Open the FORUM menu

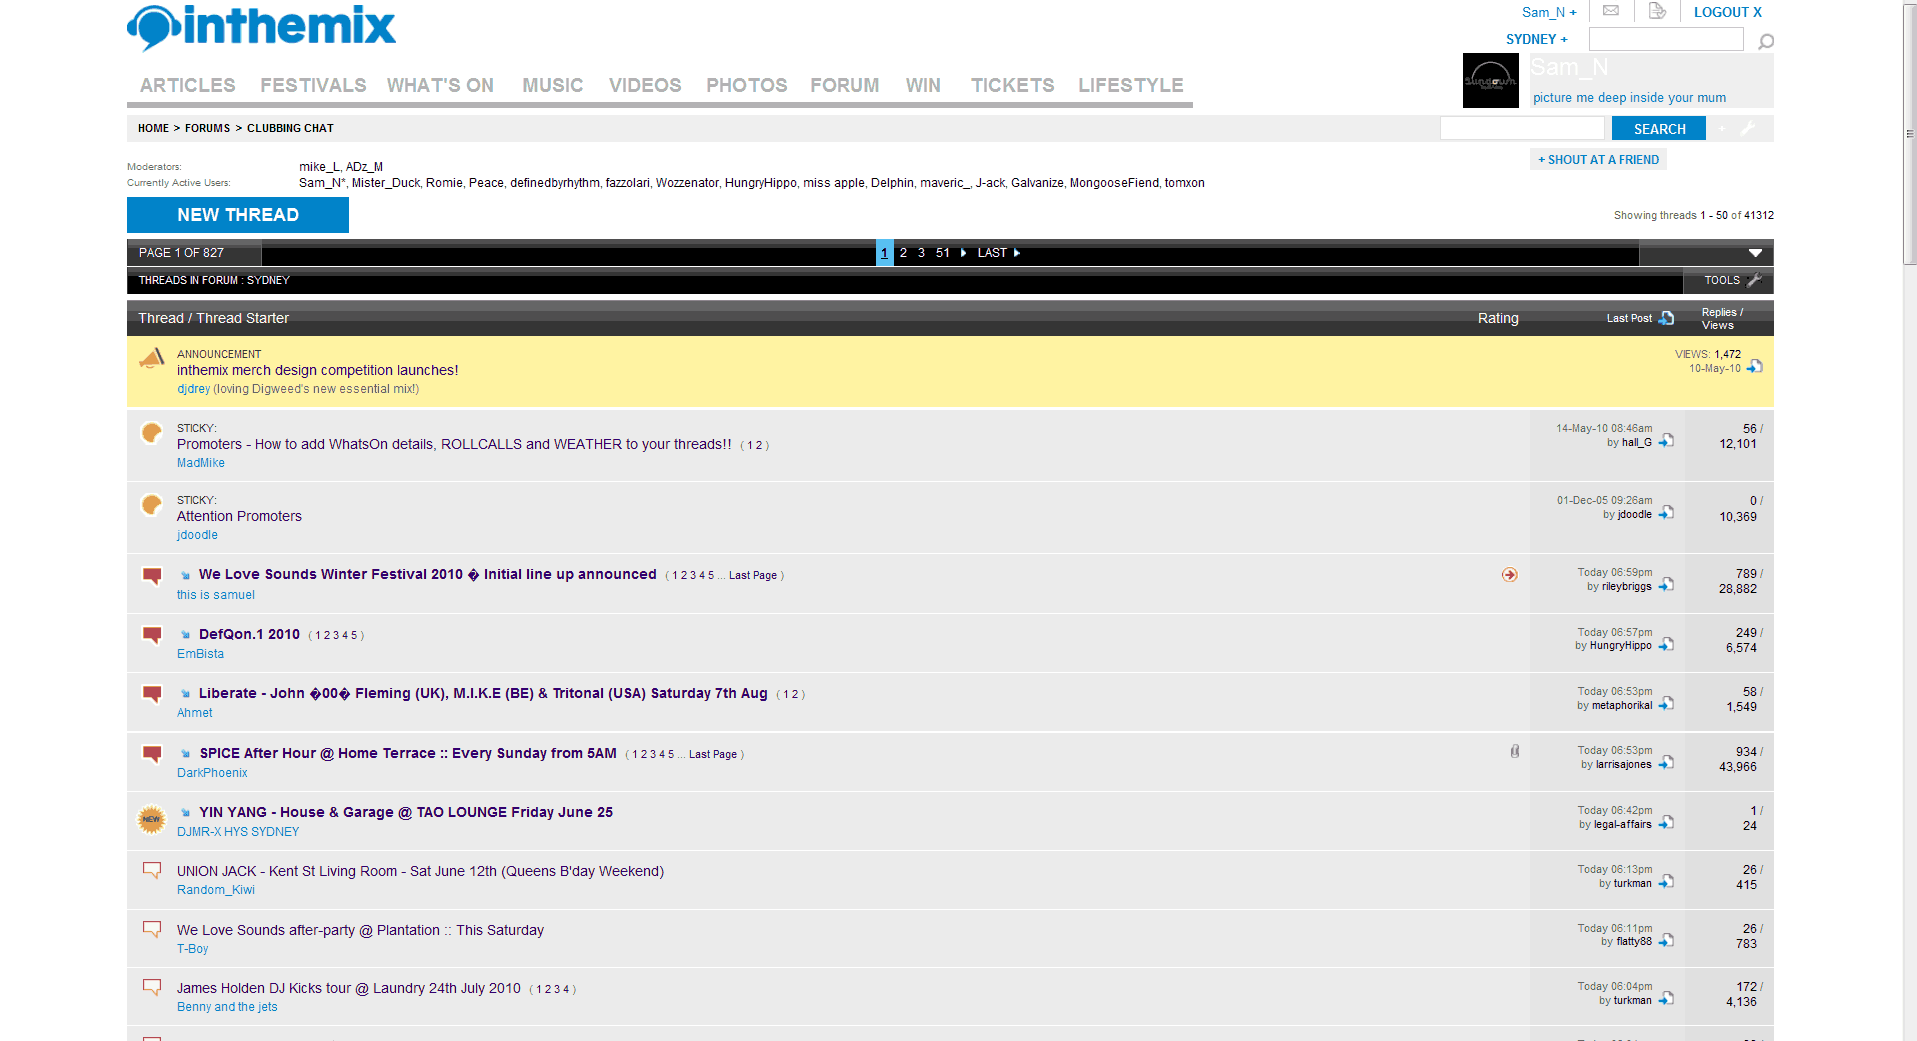(844, 85)
